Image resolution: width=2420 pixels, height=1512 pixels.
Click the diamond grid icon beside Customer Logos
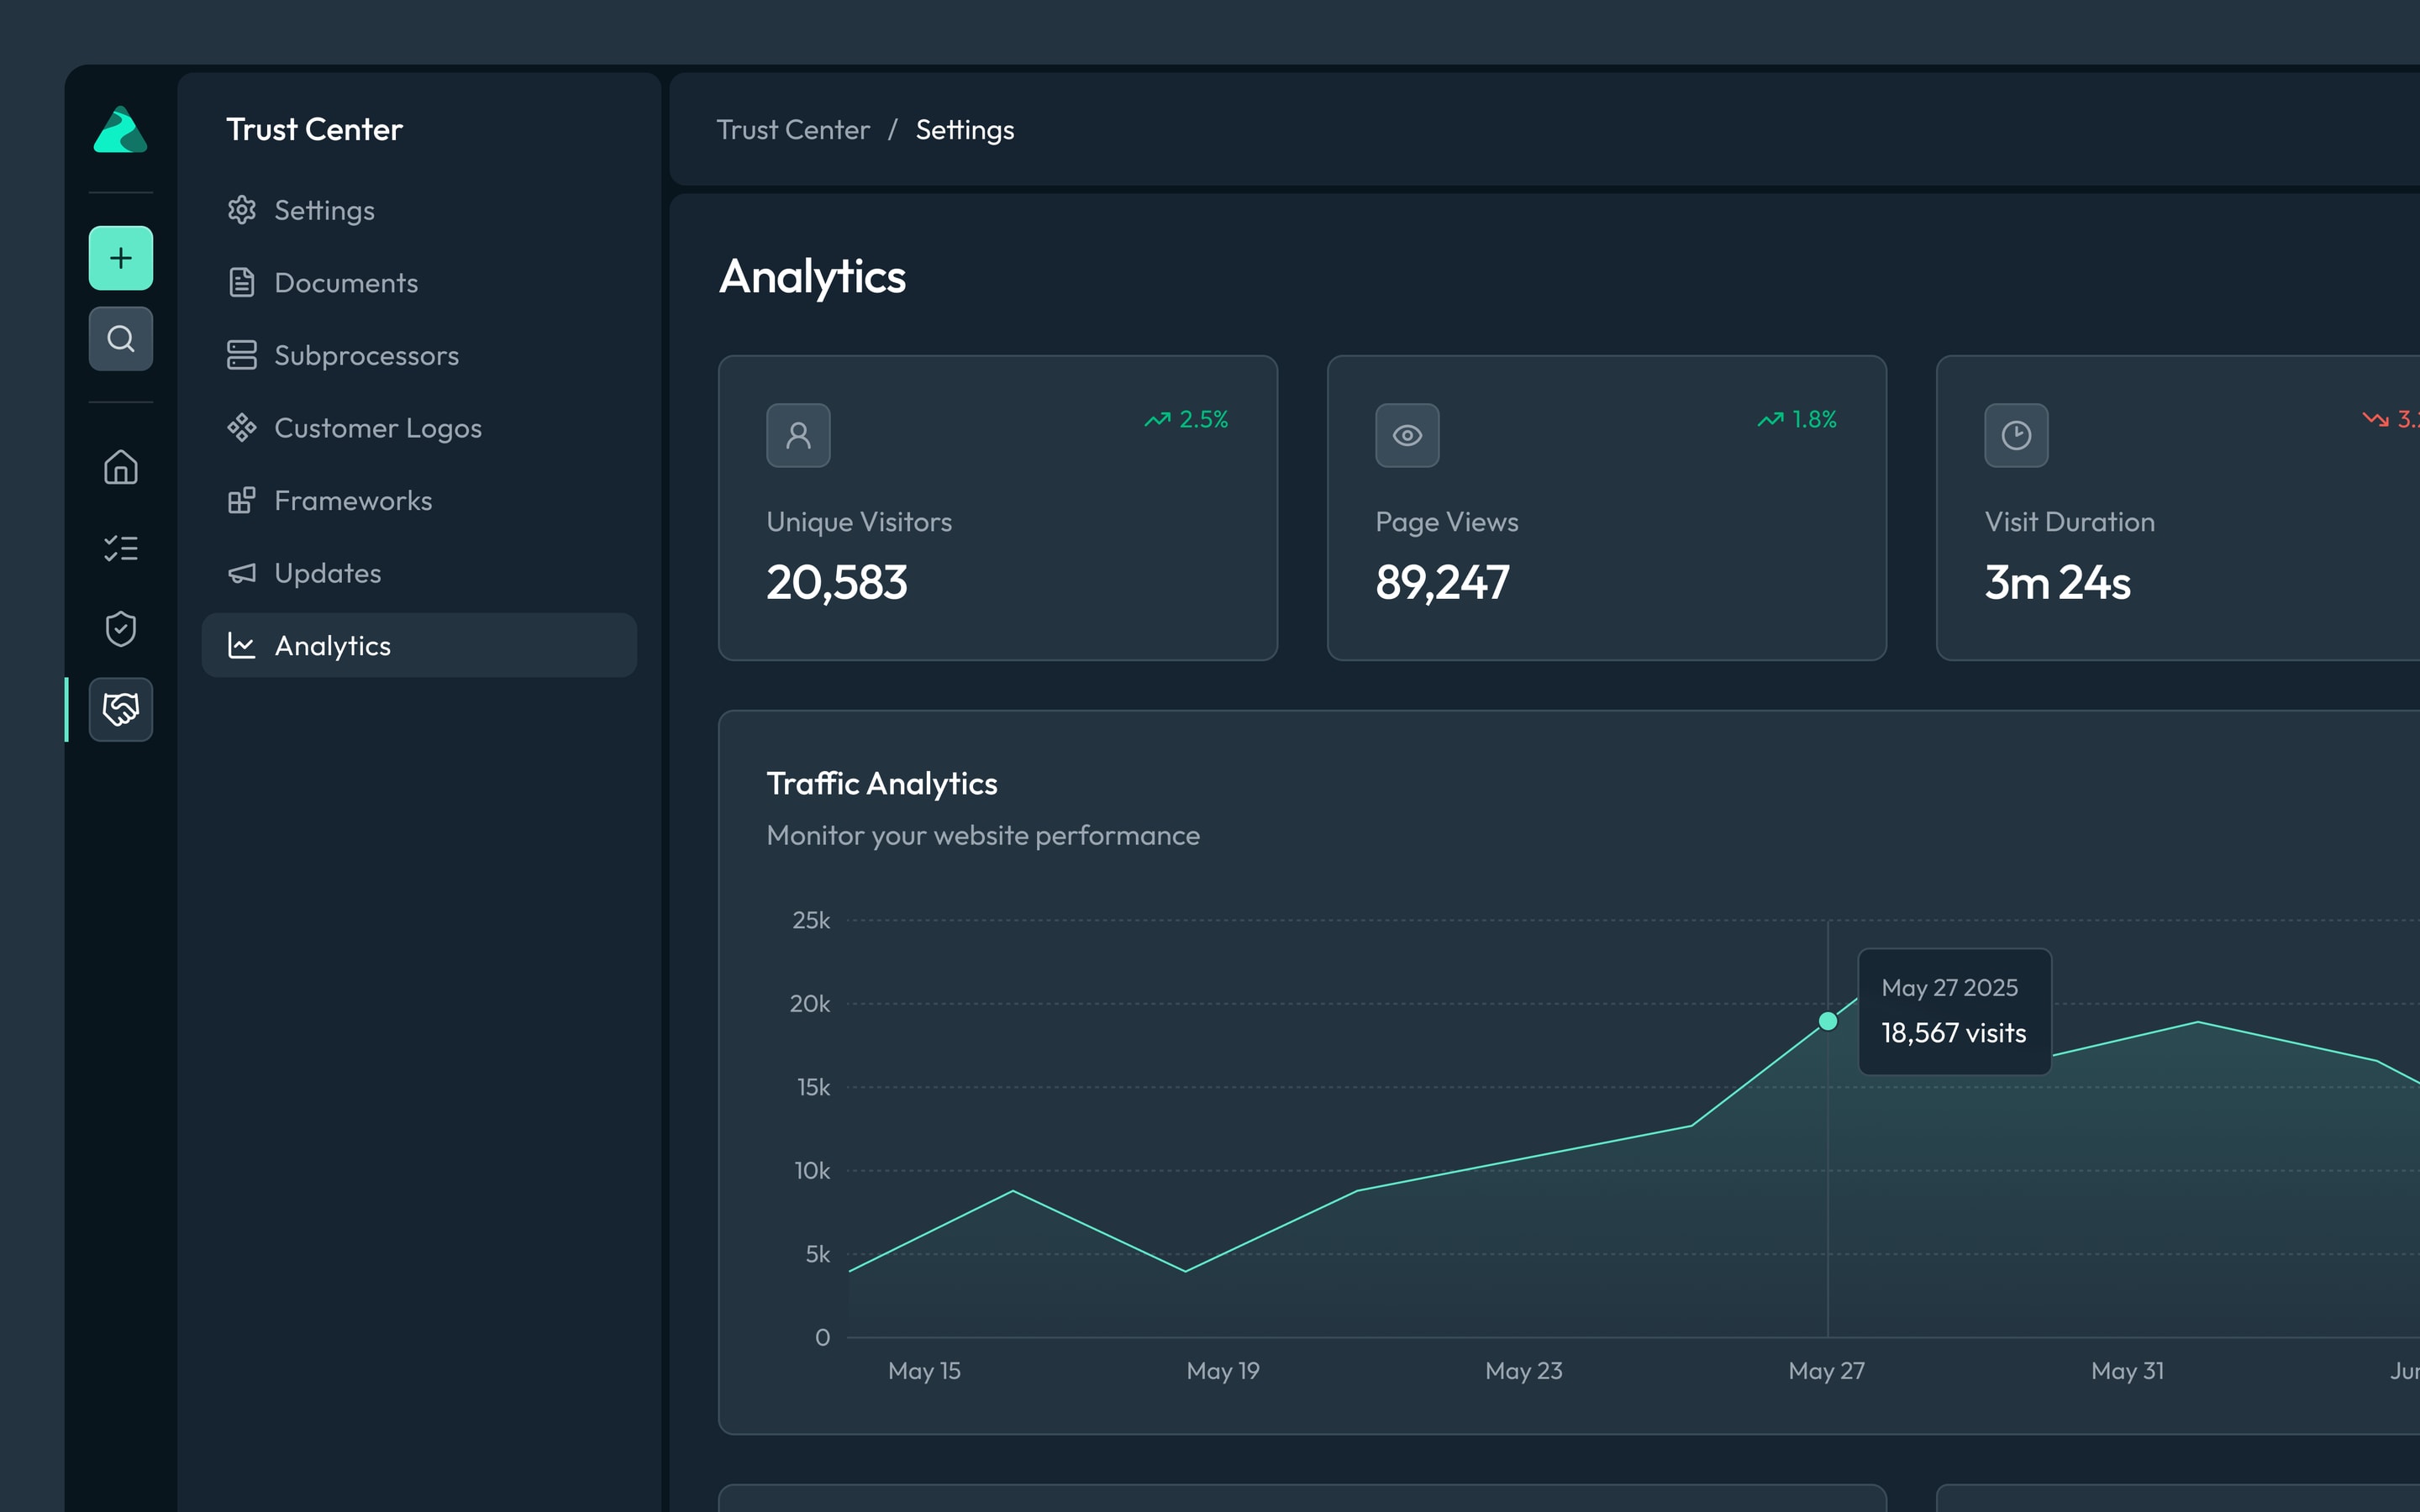(242, 428)
